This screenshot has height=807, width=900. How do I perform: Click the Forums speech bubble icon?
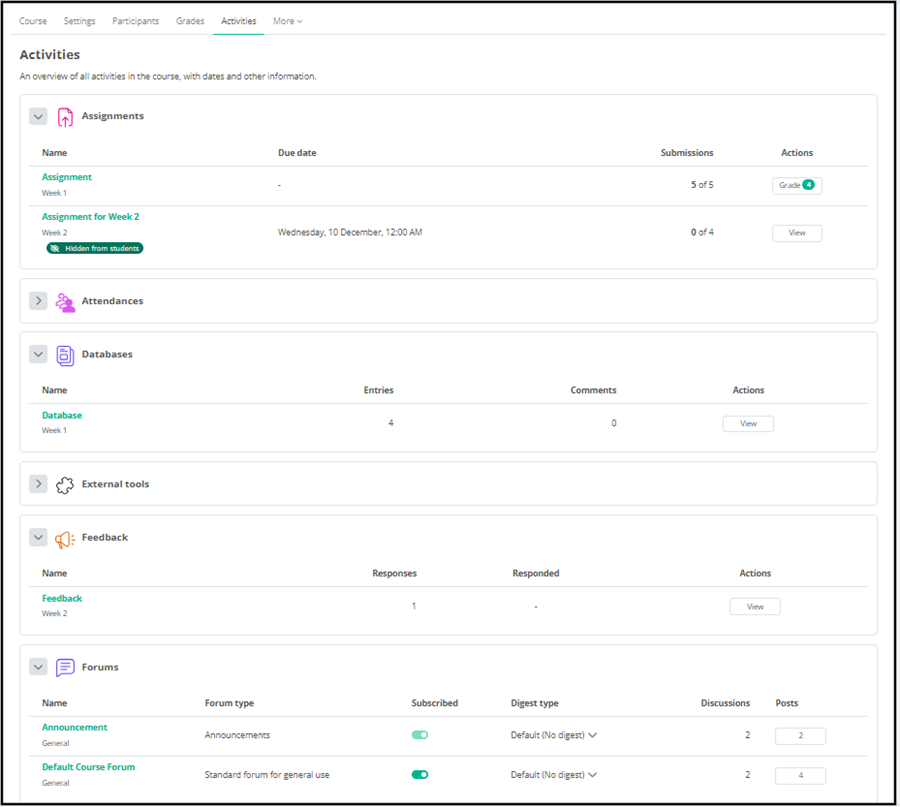click(x=64, y=667)
